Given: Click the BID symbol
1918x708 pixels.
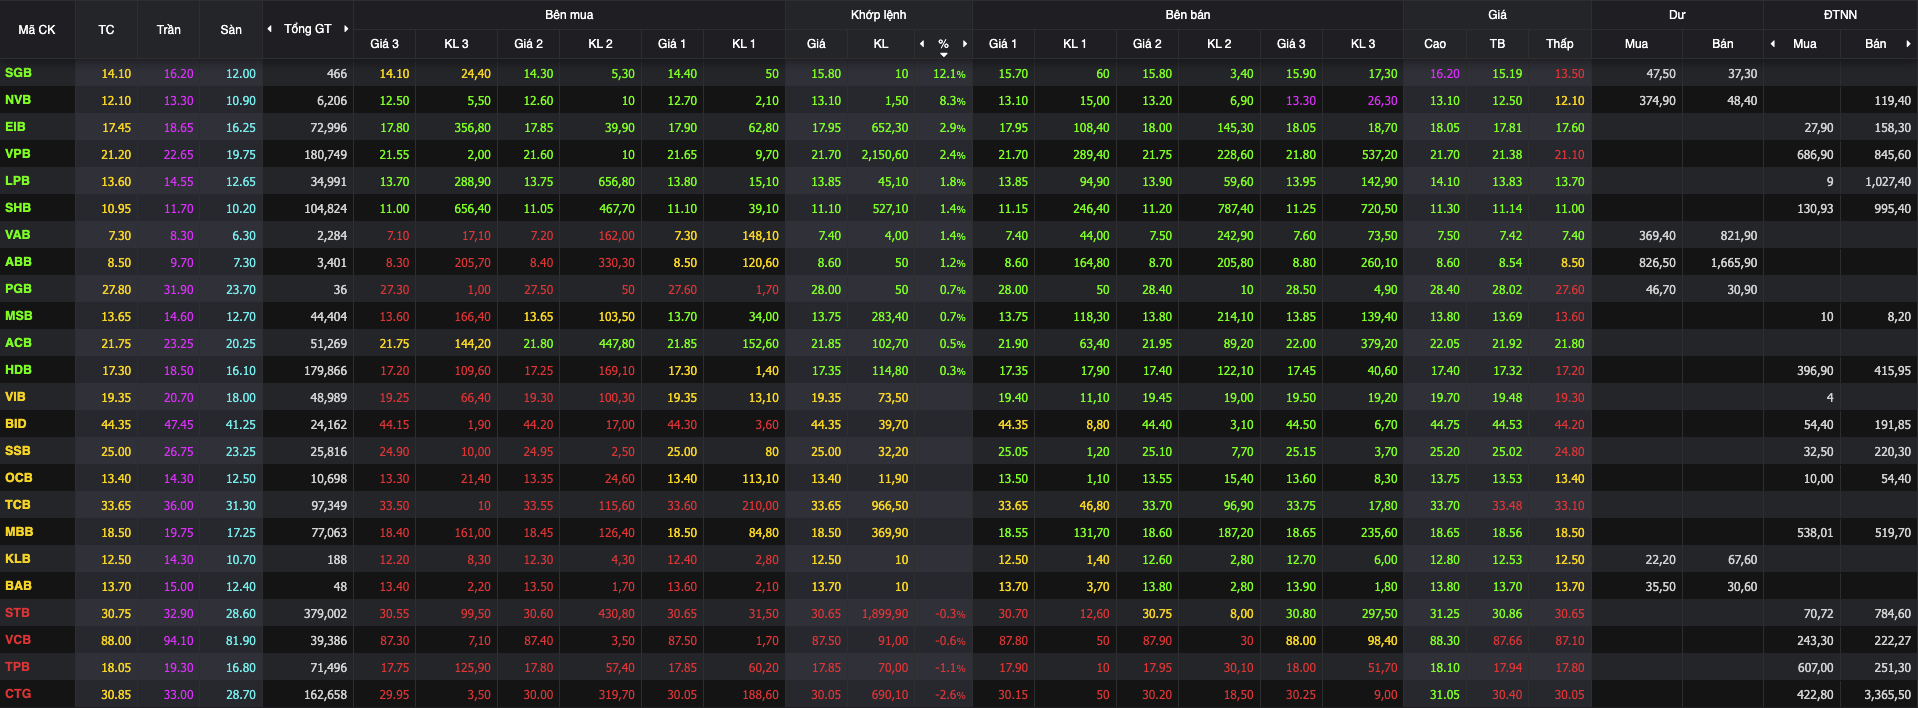Looking at the screenshot, I should pyautogui.click(x=15, y=424).
